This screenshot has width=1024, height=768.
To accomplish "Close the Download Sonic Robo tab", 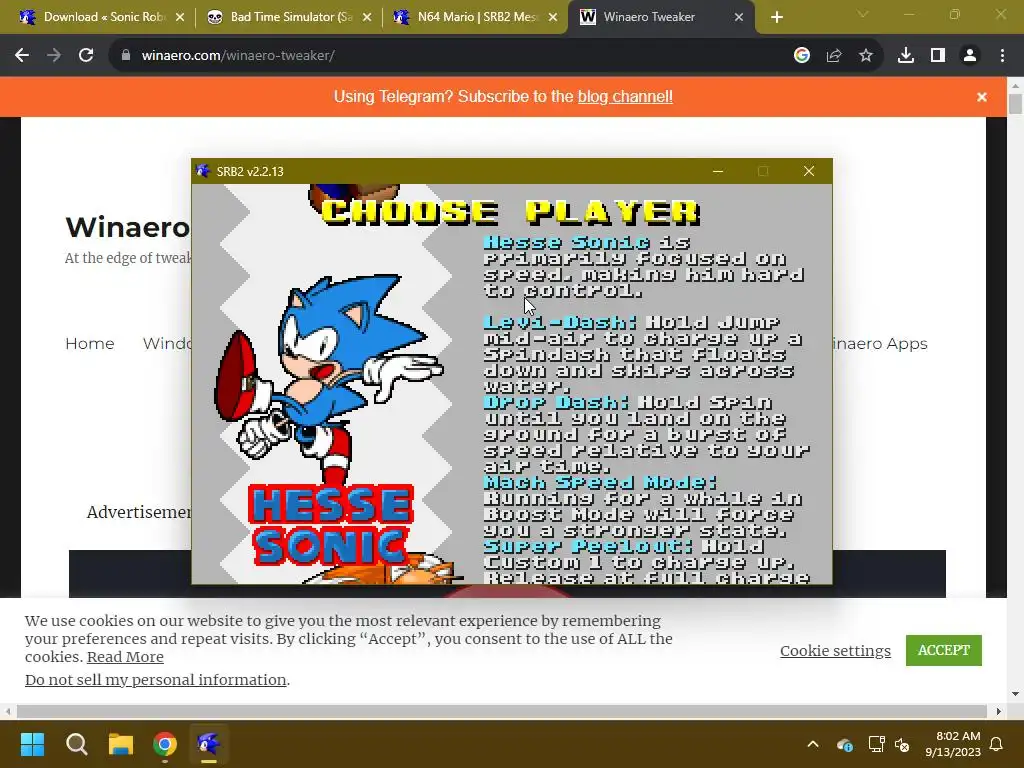I will (180, 18).
